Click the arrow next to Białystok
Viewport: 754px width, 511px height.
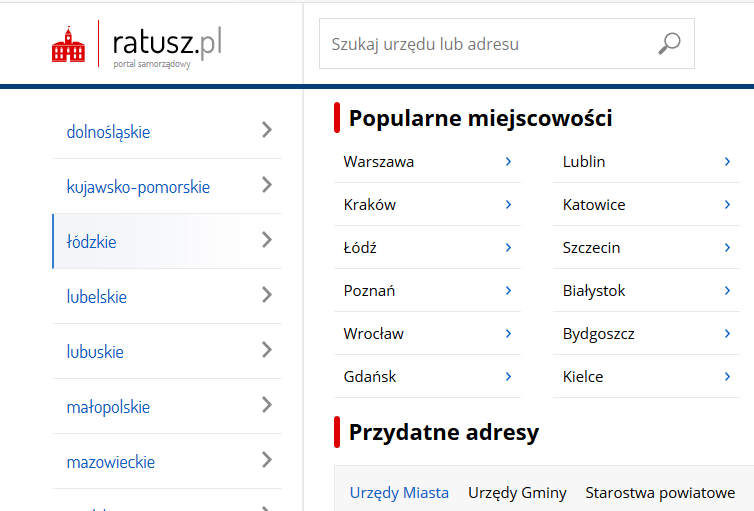[x=727, y=290]
